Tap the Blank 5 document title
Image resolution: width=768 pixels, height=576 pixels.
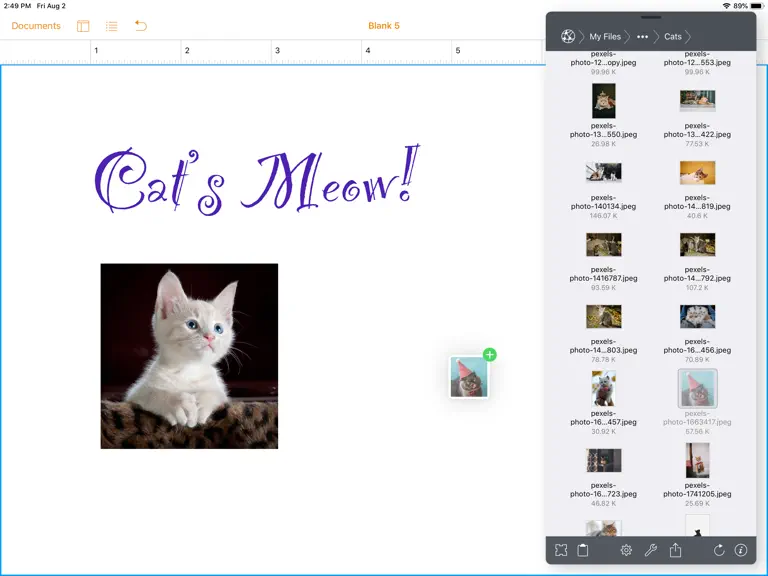pyautogui.click(x=384, y=26)
